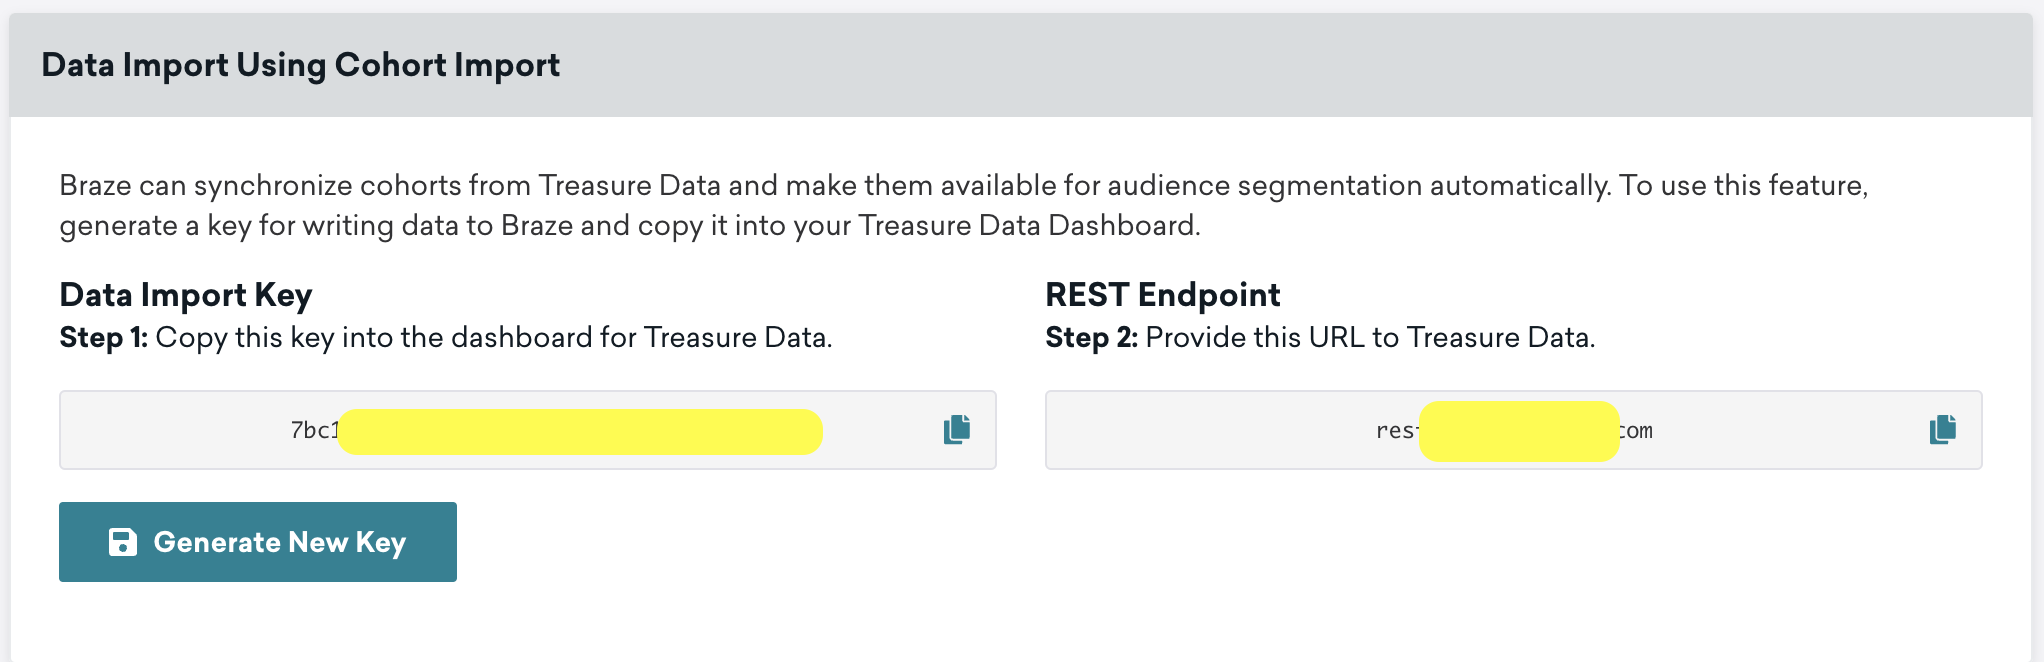Screen dimensions: 2044x662
Task: Click the 'com' ending of the endpoint URL
Action: 1637,431
